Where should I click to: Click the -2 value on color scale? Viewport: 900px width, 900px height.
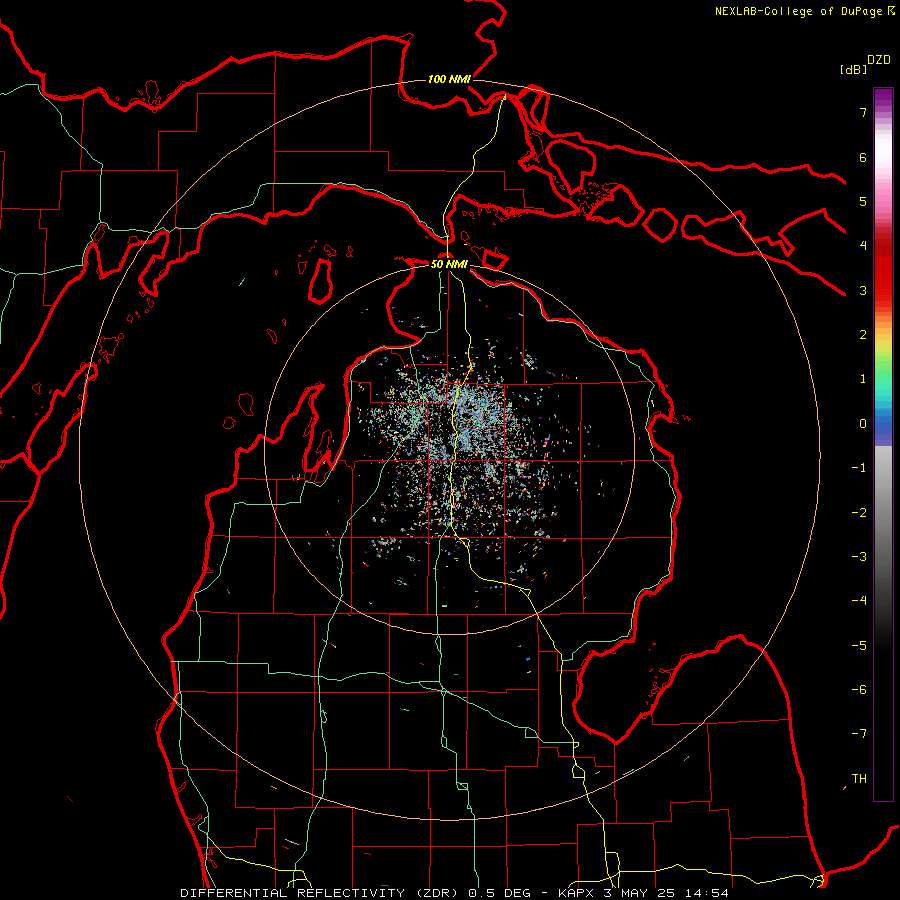click(x=859, y=513)
